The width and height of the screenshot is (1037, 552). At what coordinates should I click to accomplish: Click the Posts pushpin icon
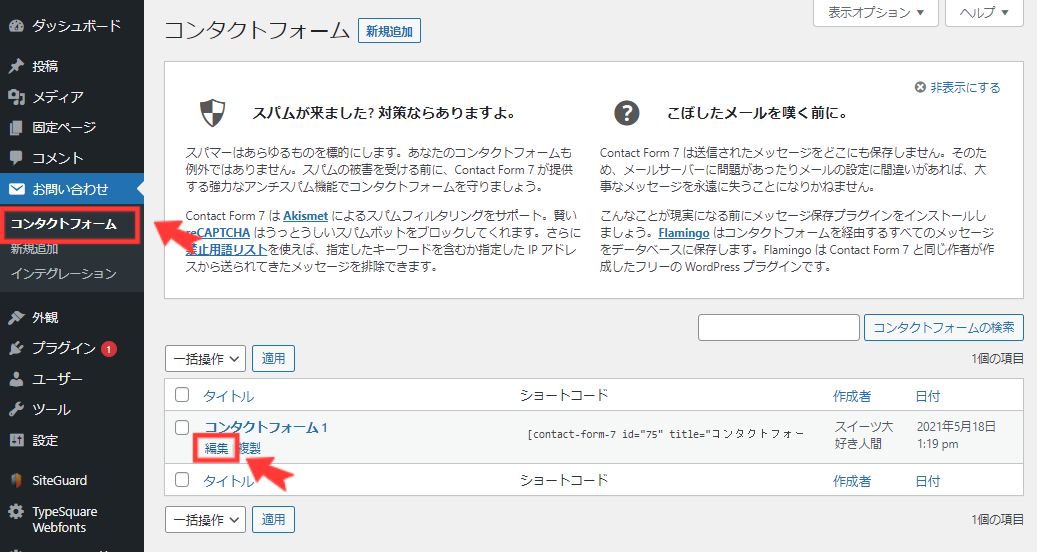[16, 66]
